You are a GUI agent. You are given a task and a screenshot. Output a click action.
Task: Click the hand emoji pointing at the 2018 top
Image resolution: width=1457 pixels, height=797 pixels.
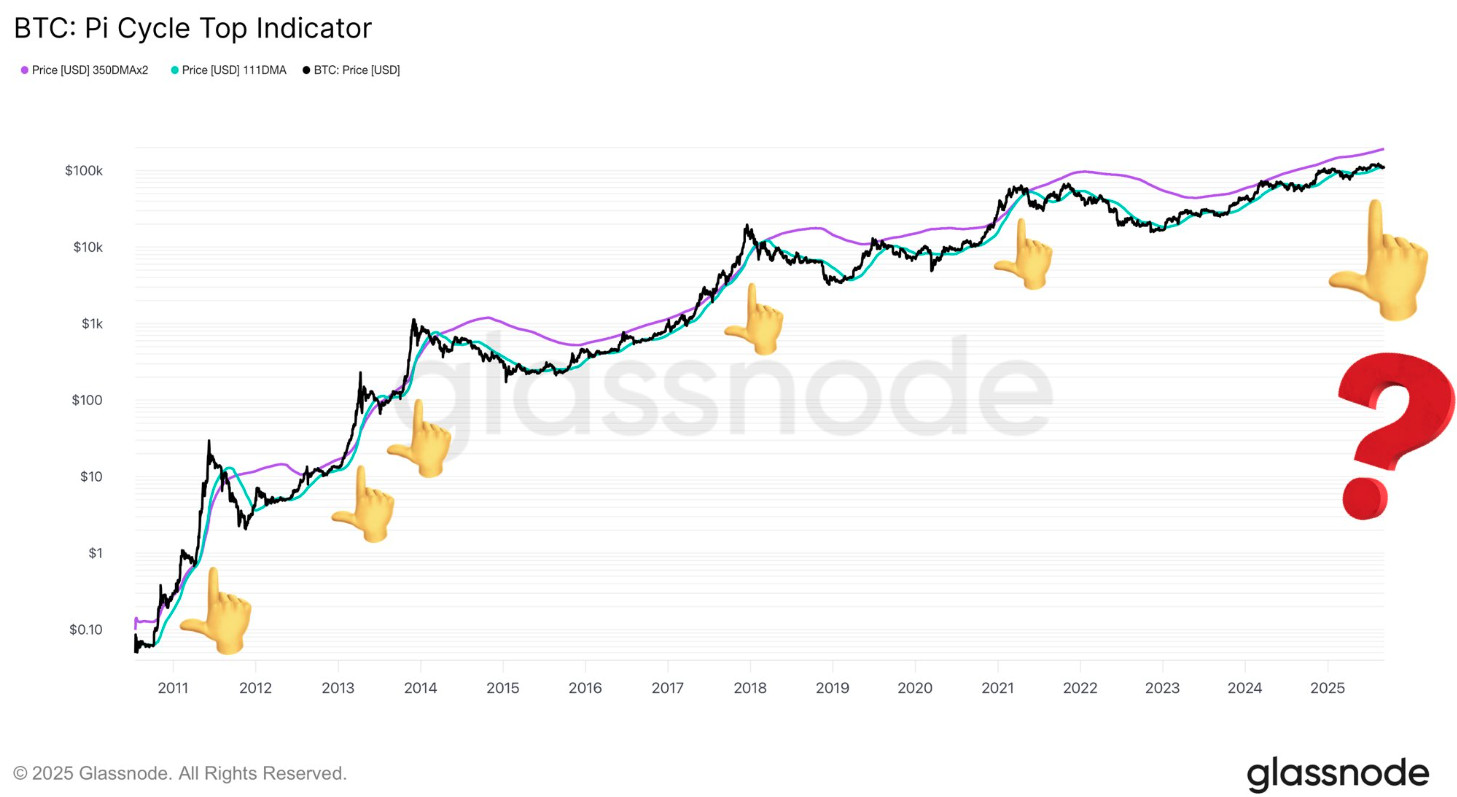click(x=755, y=320)
